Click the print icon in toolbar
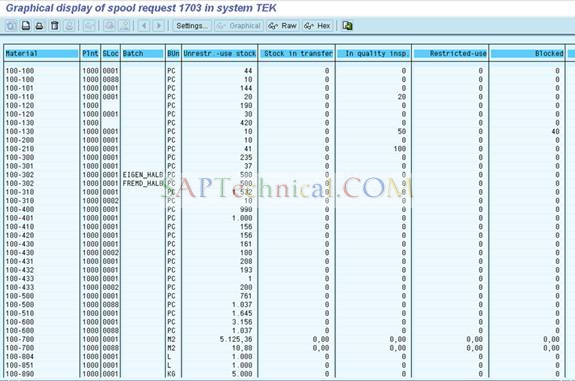The image size is (575, 381). pos(40,26)
